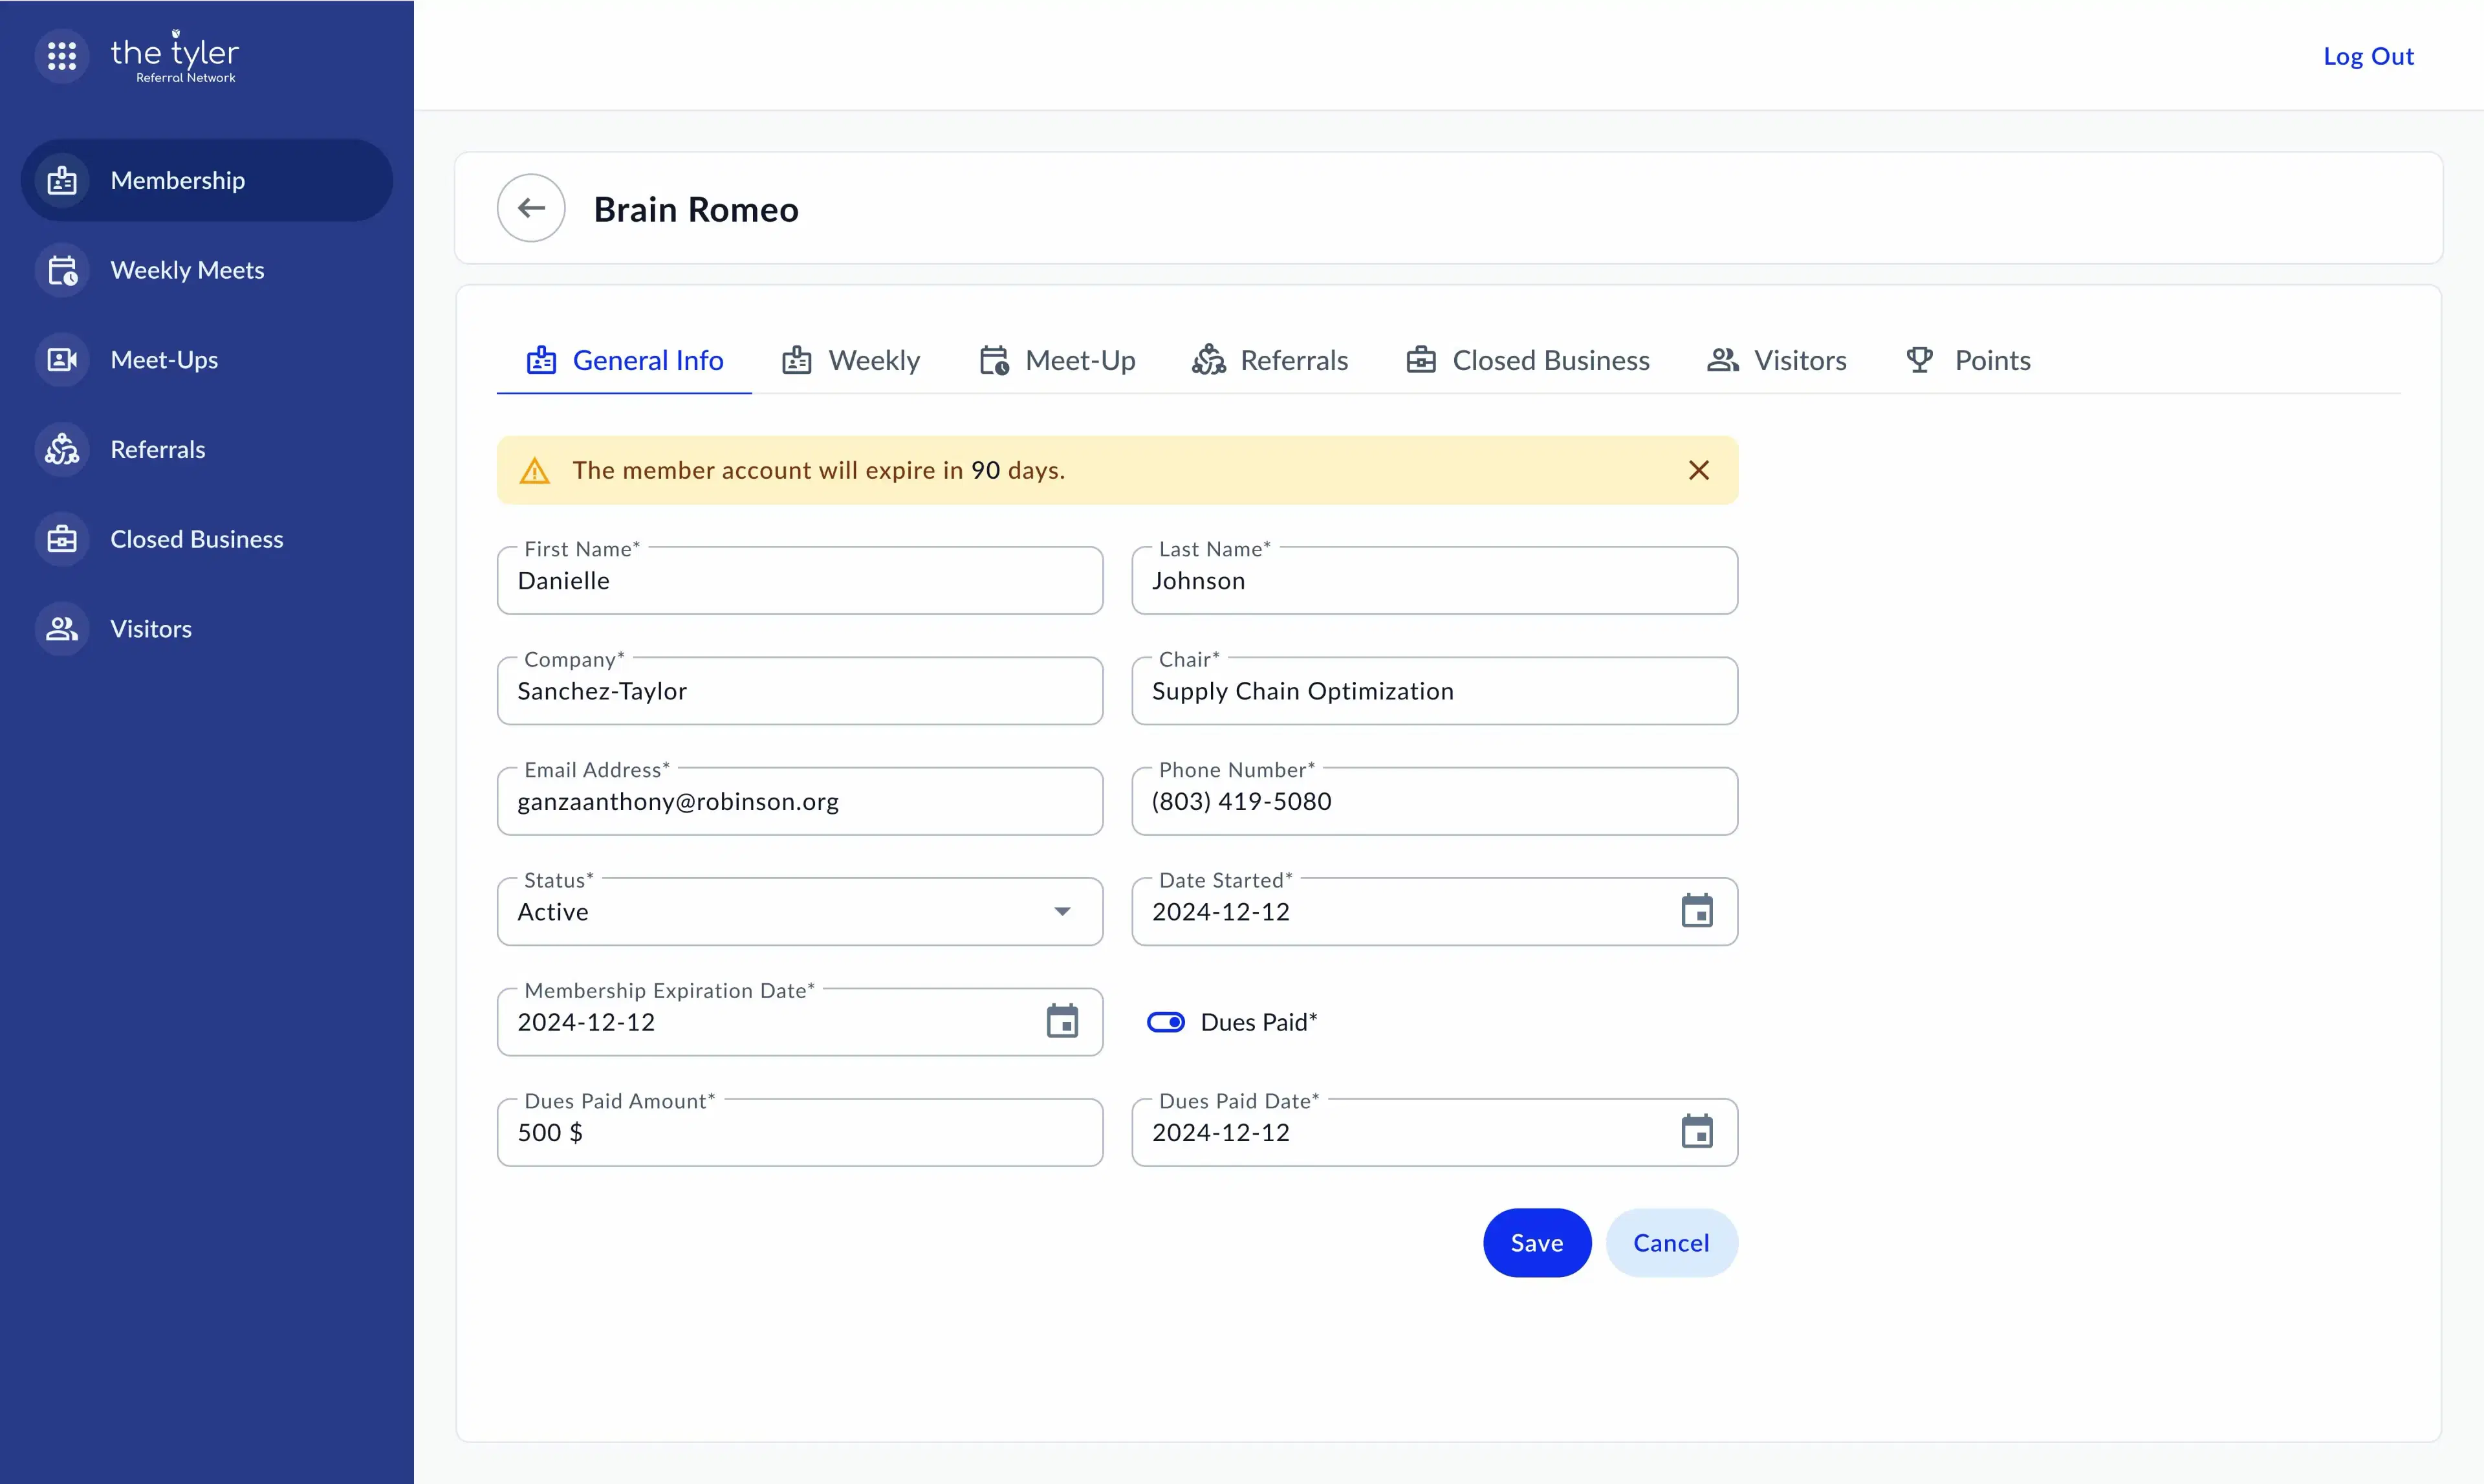Click the Save button
Screen dimensions: 2484x1484
click(x=1536, y=1243)
